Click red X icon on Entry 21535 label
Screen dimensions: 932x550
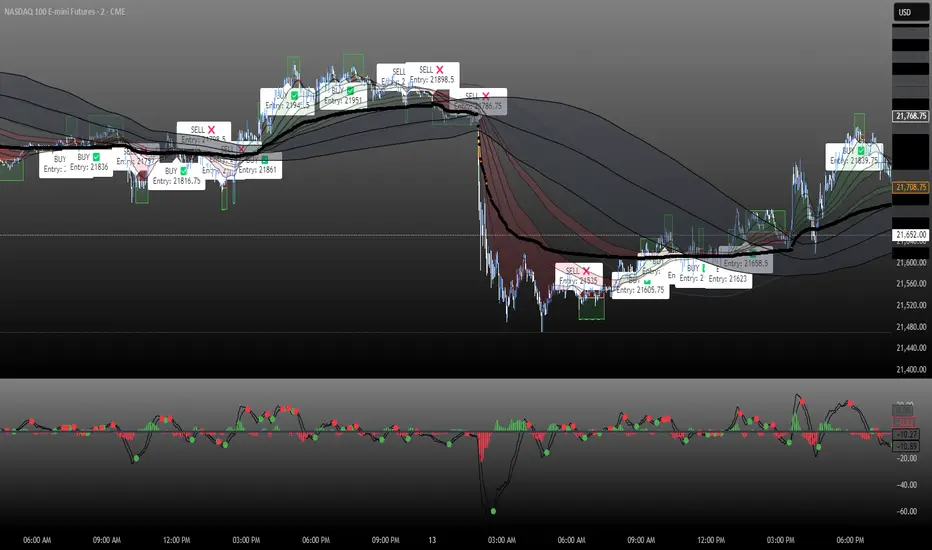coord(586,271)
